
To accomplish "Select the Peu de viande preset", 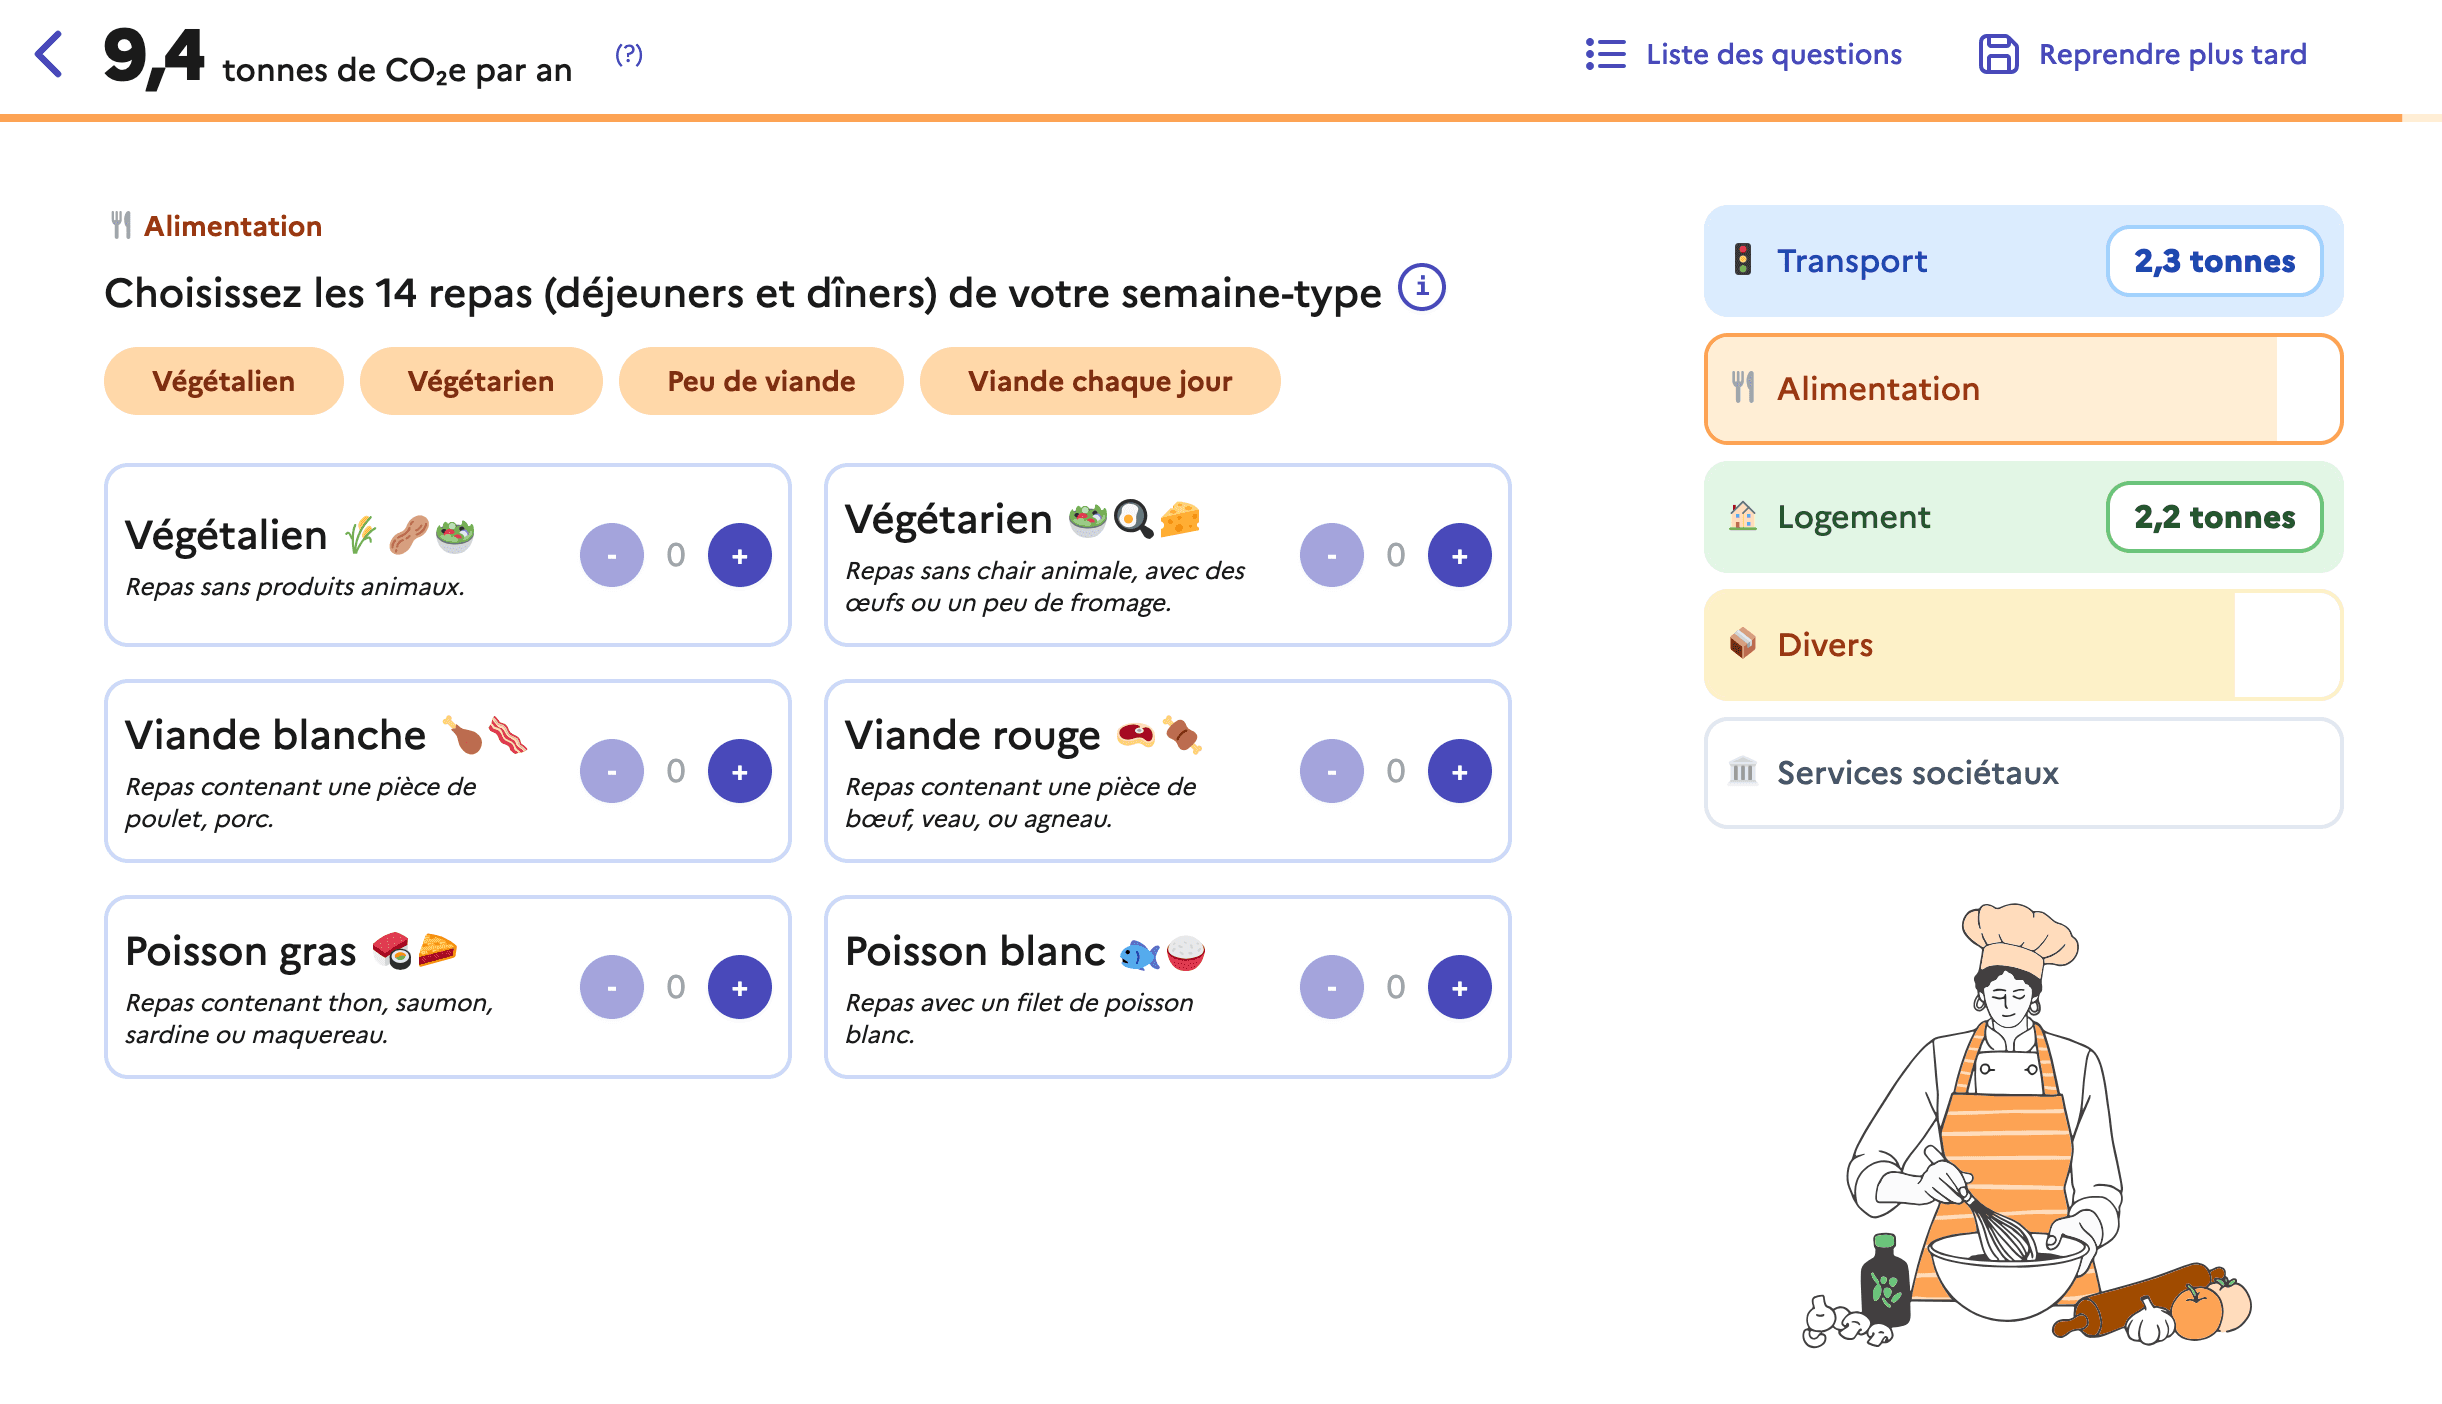I will click(x=762, y=381).
